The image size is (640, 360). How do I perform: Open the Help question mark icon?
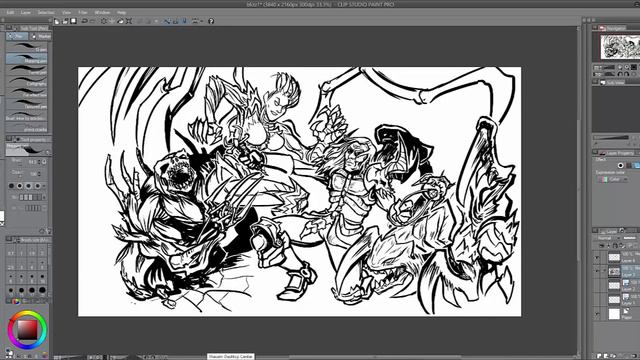pos(211,21)
